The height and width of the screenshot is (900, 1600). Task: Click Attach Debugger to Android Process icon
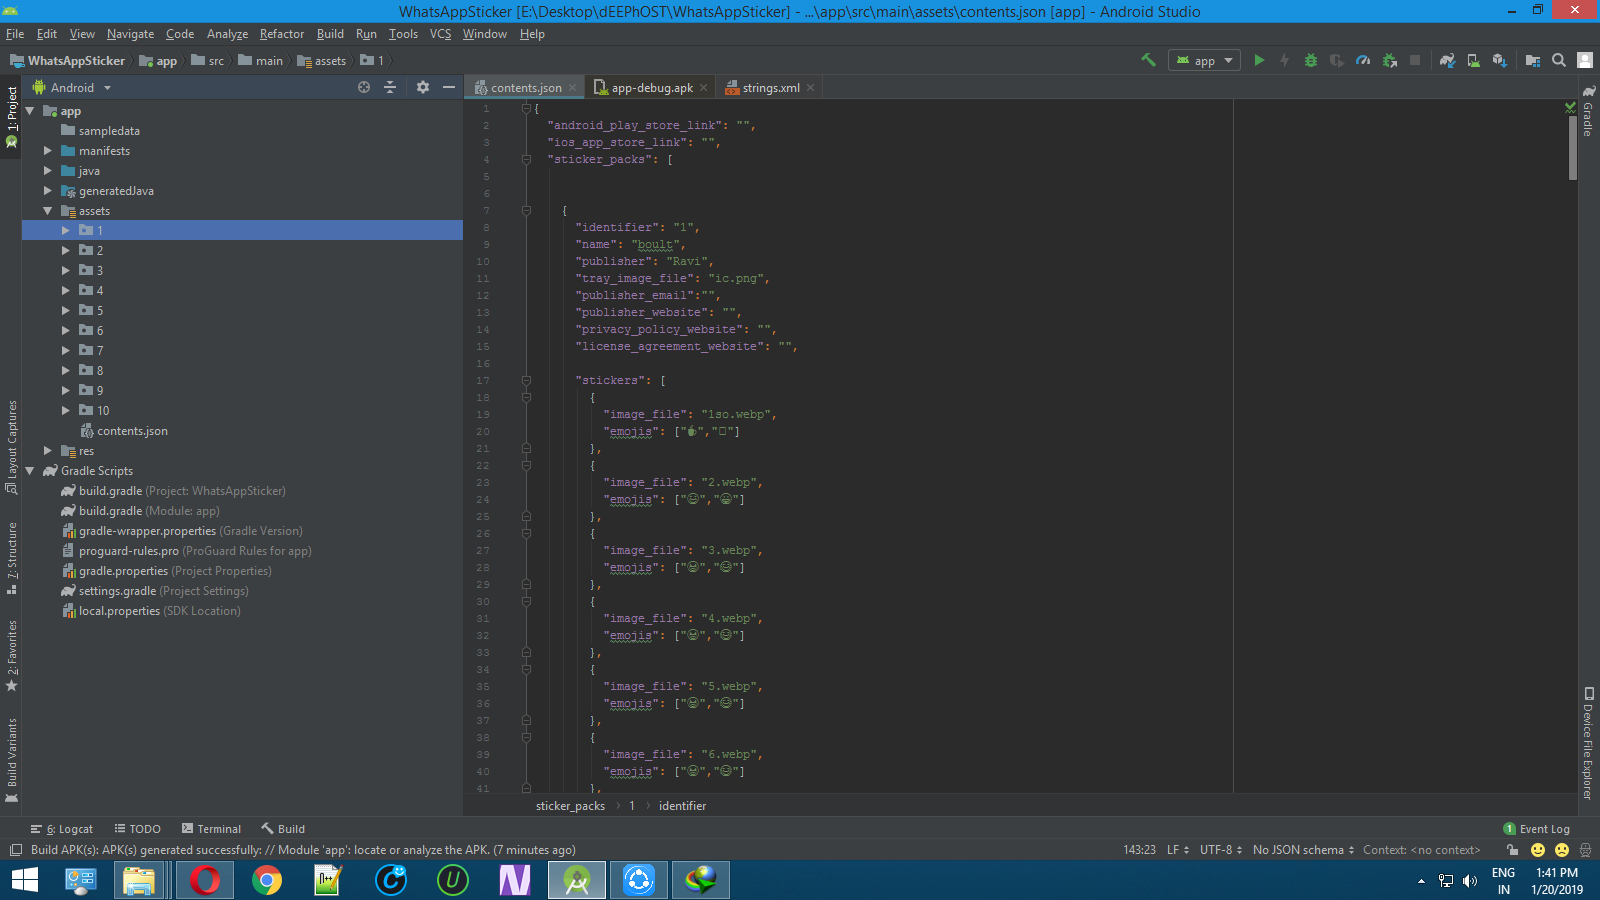coord(1389,60)
